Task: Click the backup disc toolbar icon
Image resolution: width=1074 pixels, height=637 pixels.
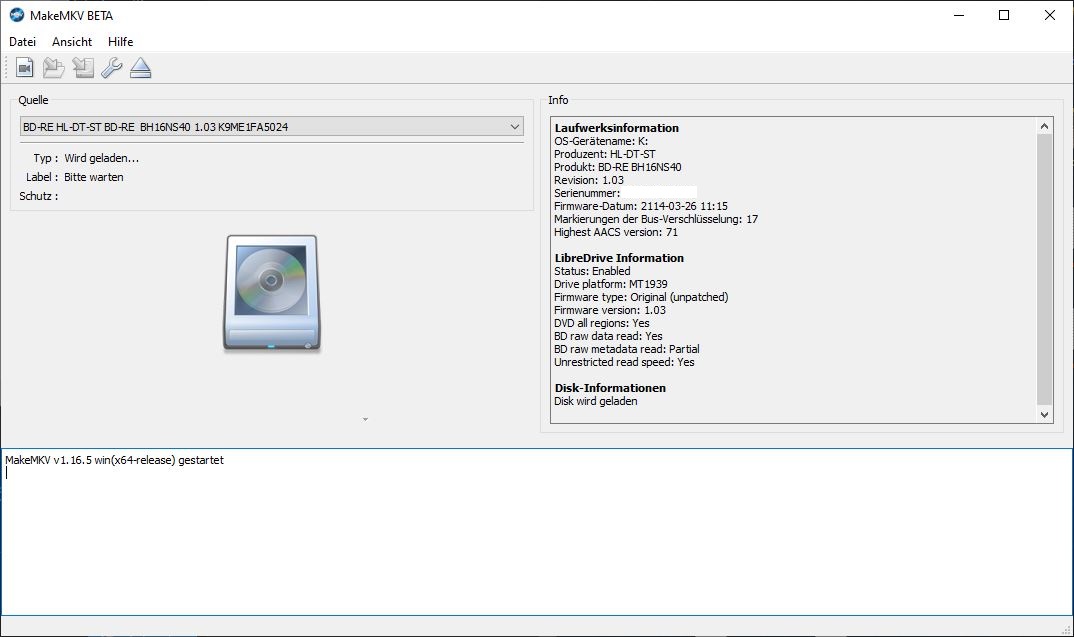Action: tap(83, 68)
